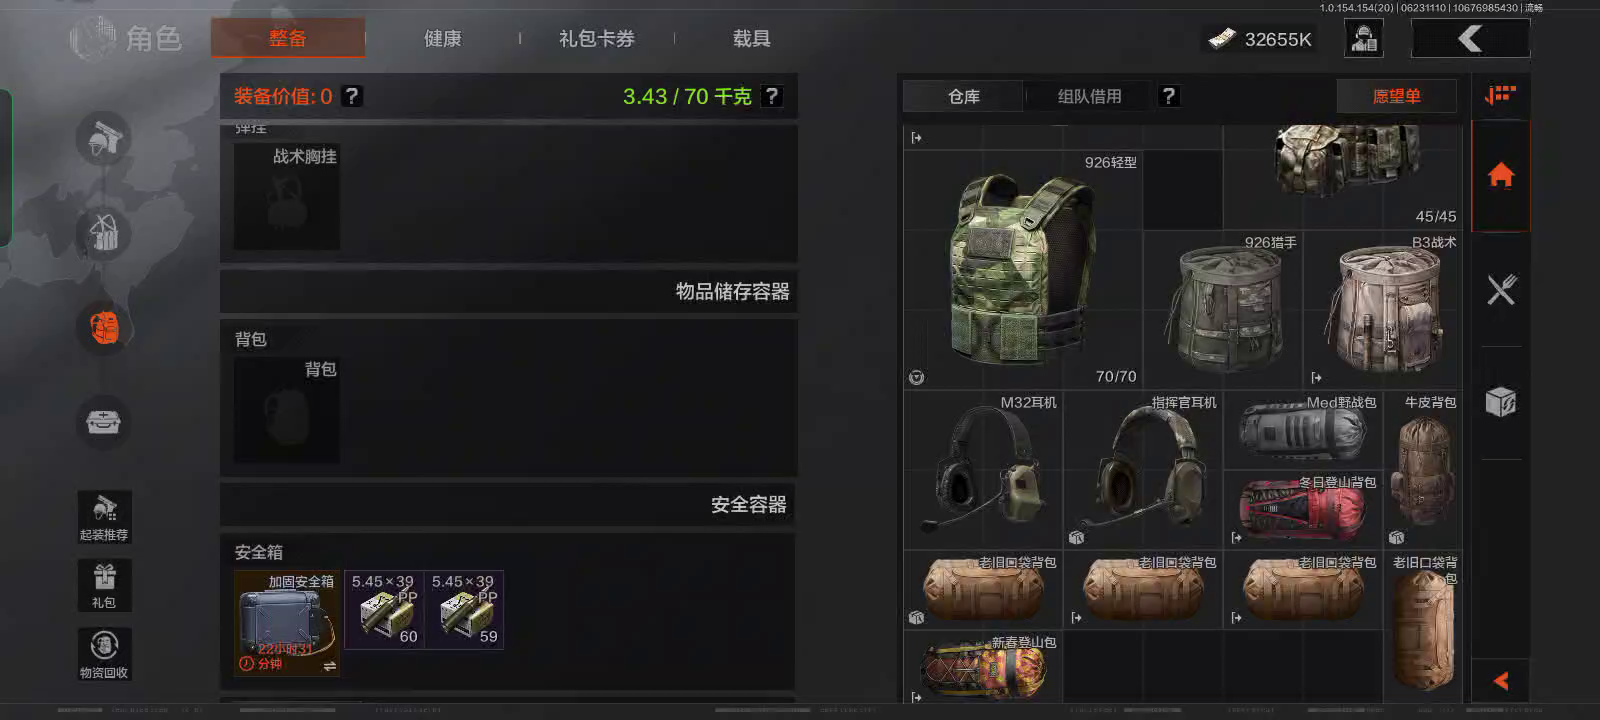Click the sort inventory icon

click(x=1501, y=95)
